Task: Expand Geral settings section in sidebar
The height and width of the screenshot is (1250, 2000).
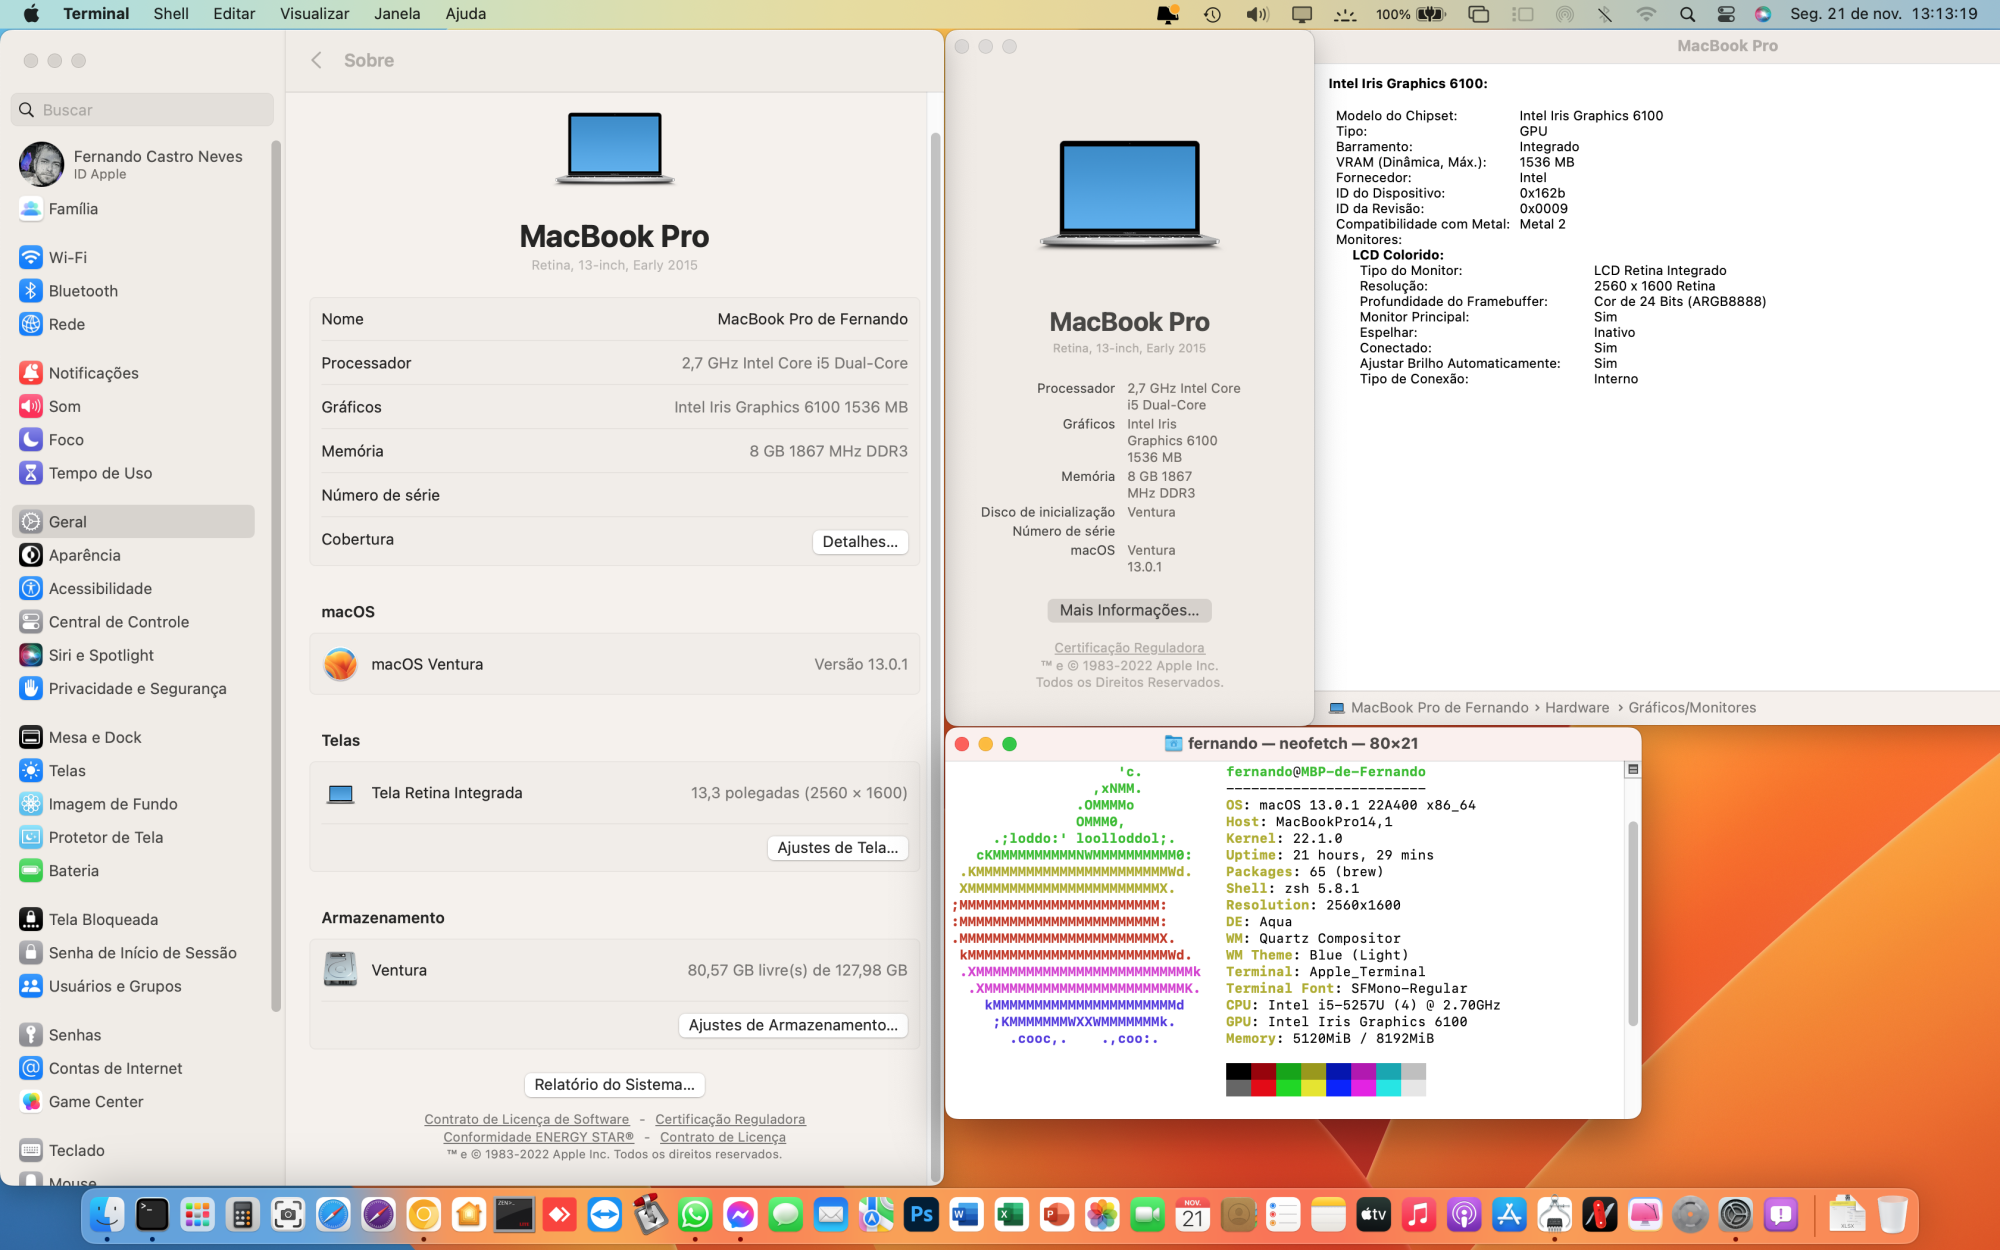Action: coord(135,520)
